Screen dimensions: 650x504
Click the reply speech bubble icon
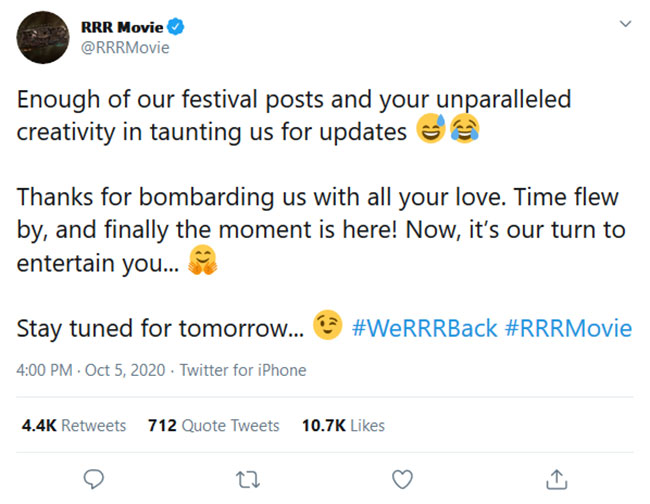[x=94, y=477]
